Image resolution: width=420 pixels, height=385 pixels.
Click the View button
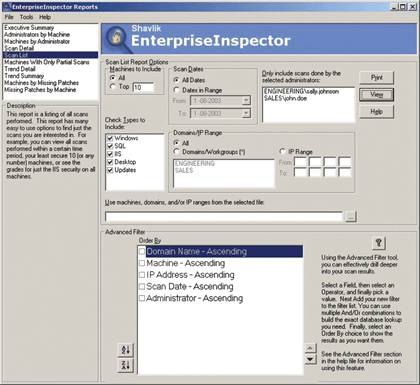tap(376, 95)
